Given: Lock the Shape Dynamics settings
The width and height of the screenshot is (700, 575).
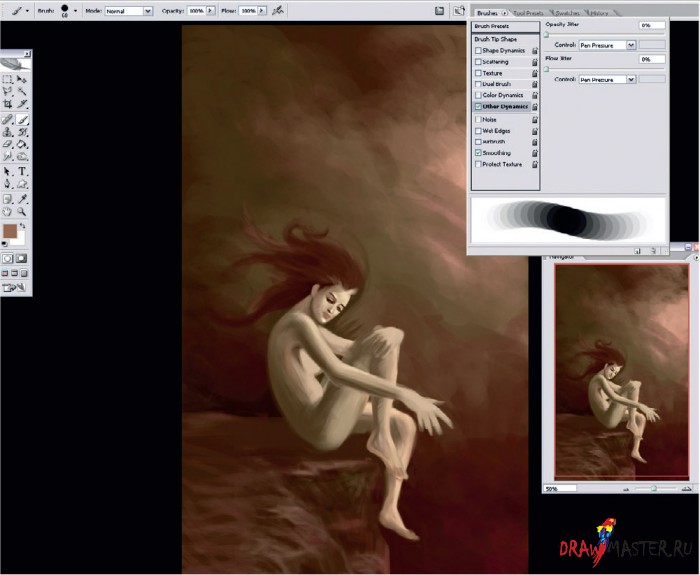Looking at the screenshot, I should point(534,50).
